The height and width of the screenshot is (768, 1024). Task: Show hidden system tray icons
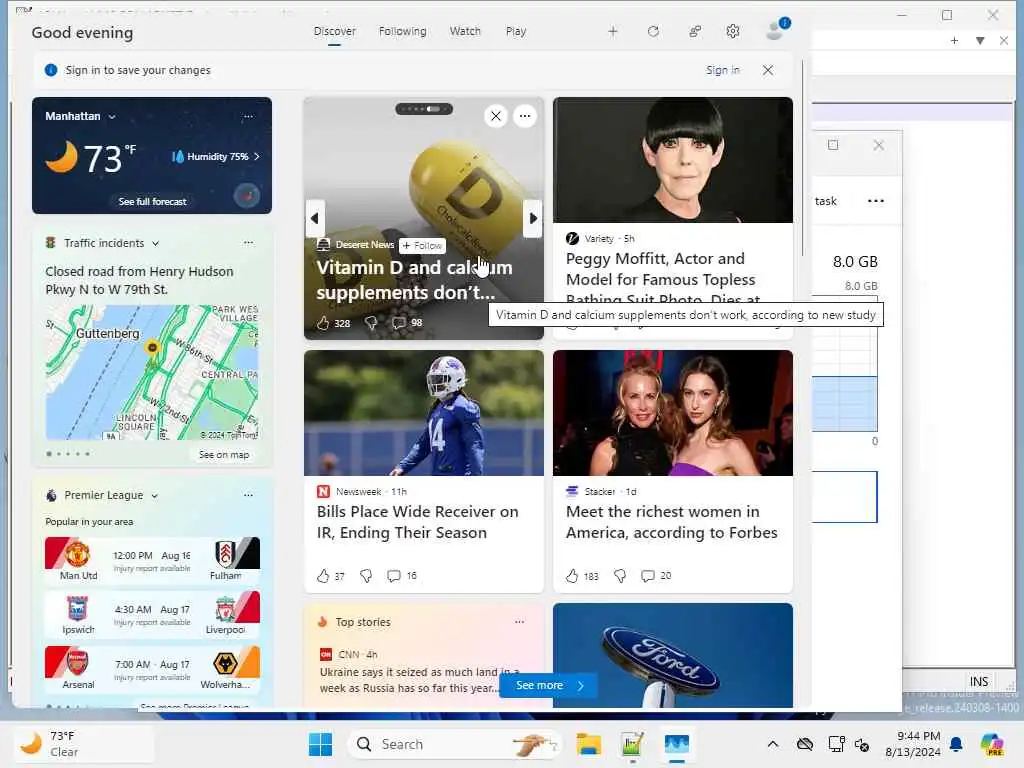[x=773, y=744]
